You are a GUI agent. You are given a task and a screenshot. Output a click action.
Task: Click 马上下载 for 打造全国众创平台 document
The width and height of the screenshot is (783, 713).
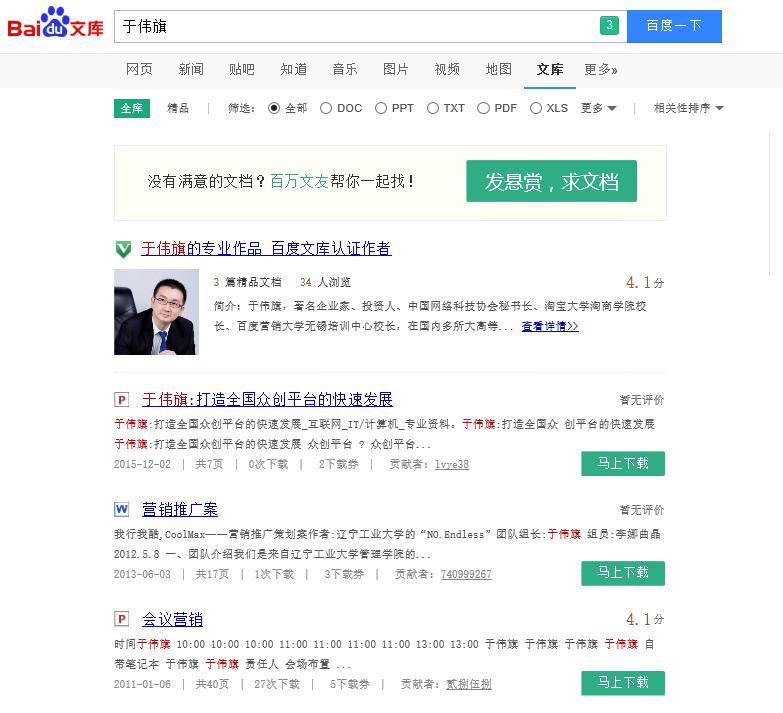coord(623,463)
